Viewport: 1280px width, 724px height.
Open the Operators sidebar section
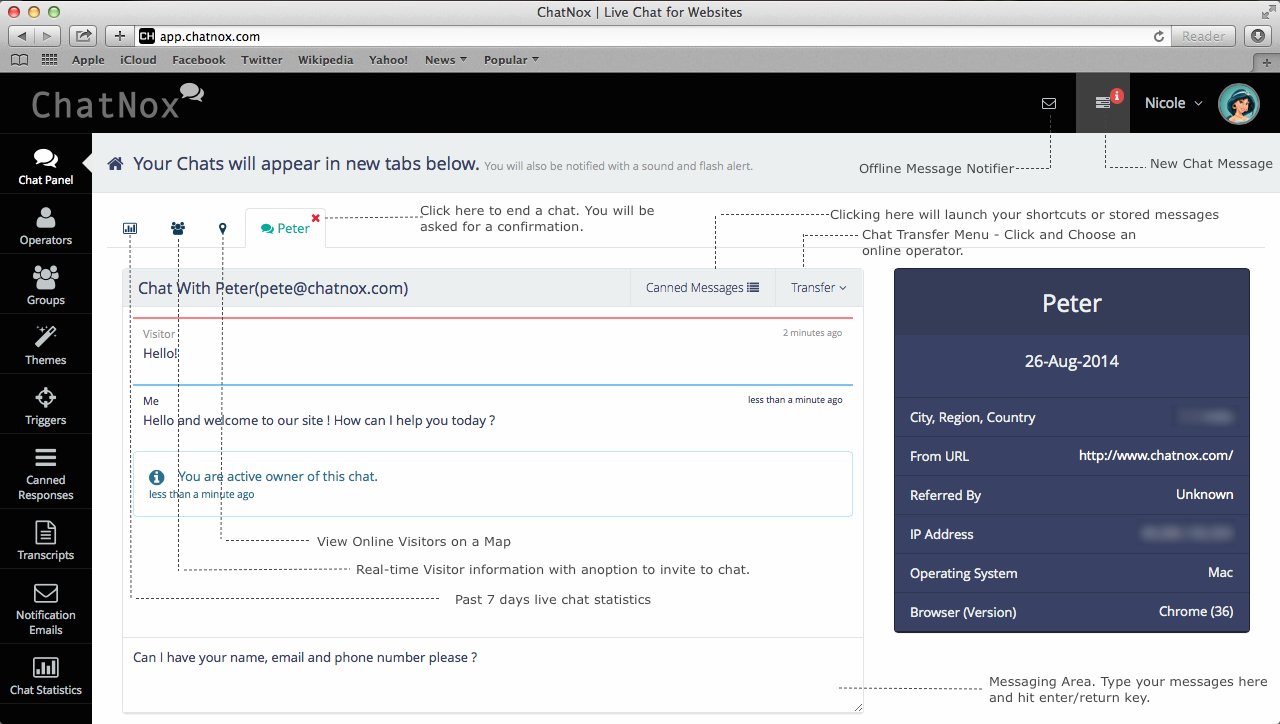click(45, 225)
